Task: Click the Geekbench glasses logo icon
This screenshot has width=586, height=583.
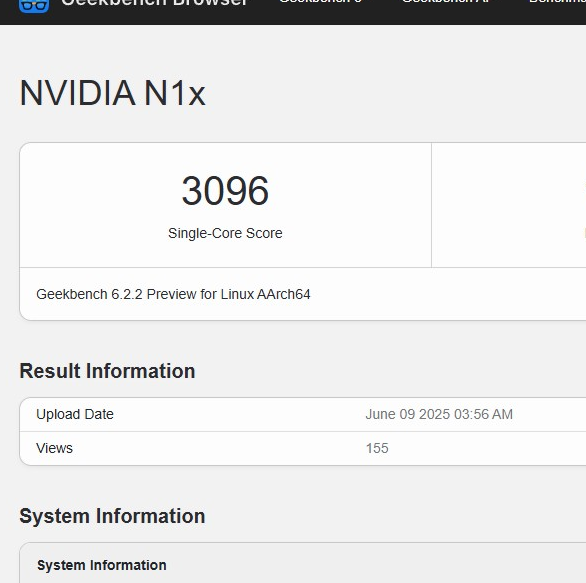Action: 34,6
